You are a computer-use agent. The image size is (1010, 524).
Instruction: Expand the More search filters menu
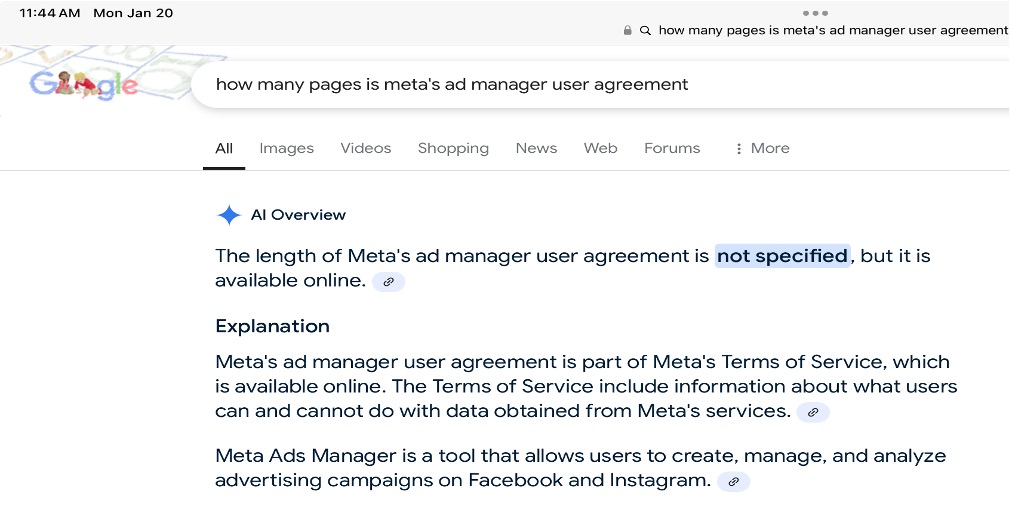pos(761,148)
